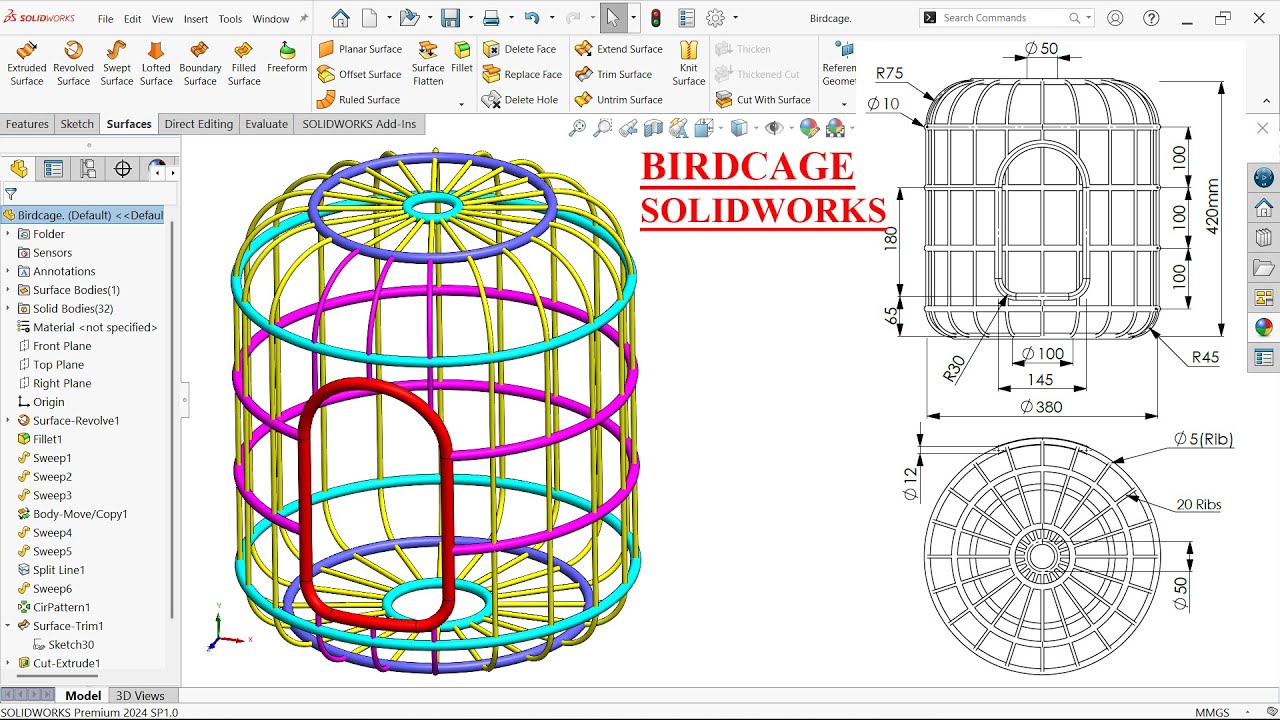Collapse the Surface-Trim1 feature node
The image size is (1280, 720).
point(8,626)
